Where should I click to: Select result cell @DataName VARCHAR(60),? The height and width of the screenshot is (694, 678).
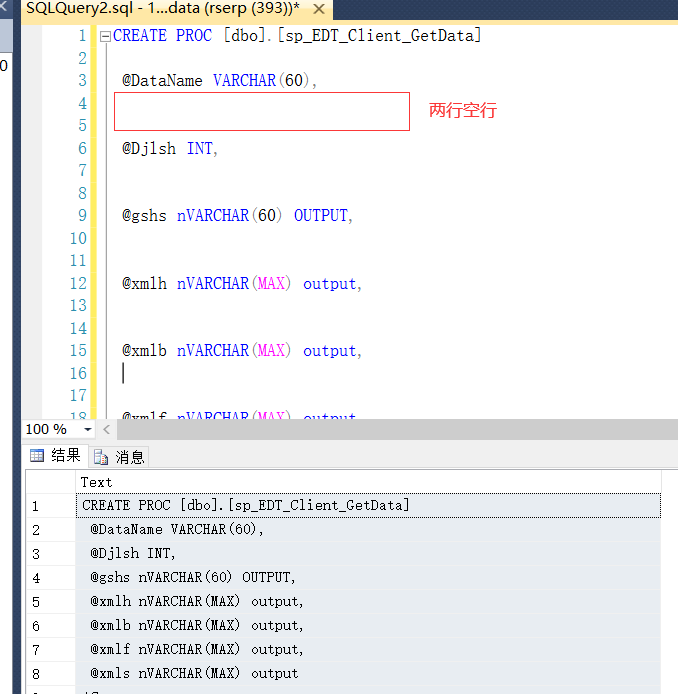click(x=368, y=529)
